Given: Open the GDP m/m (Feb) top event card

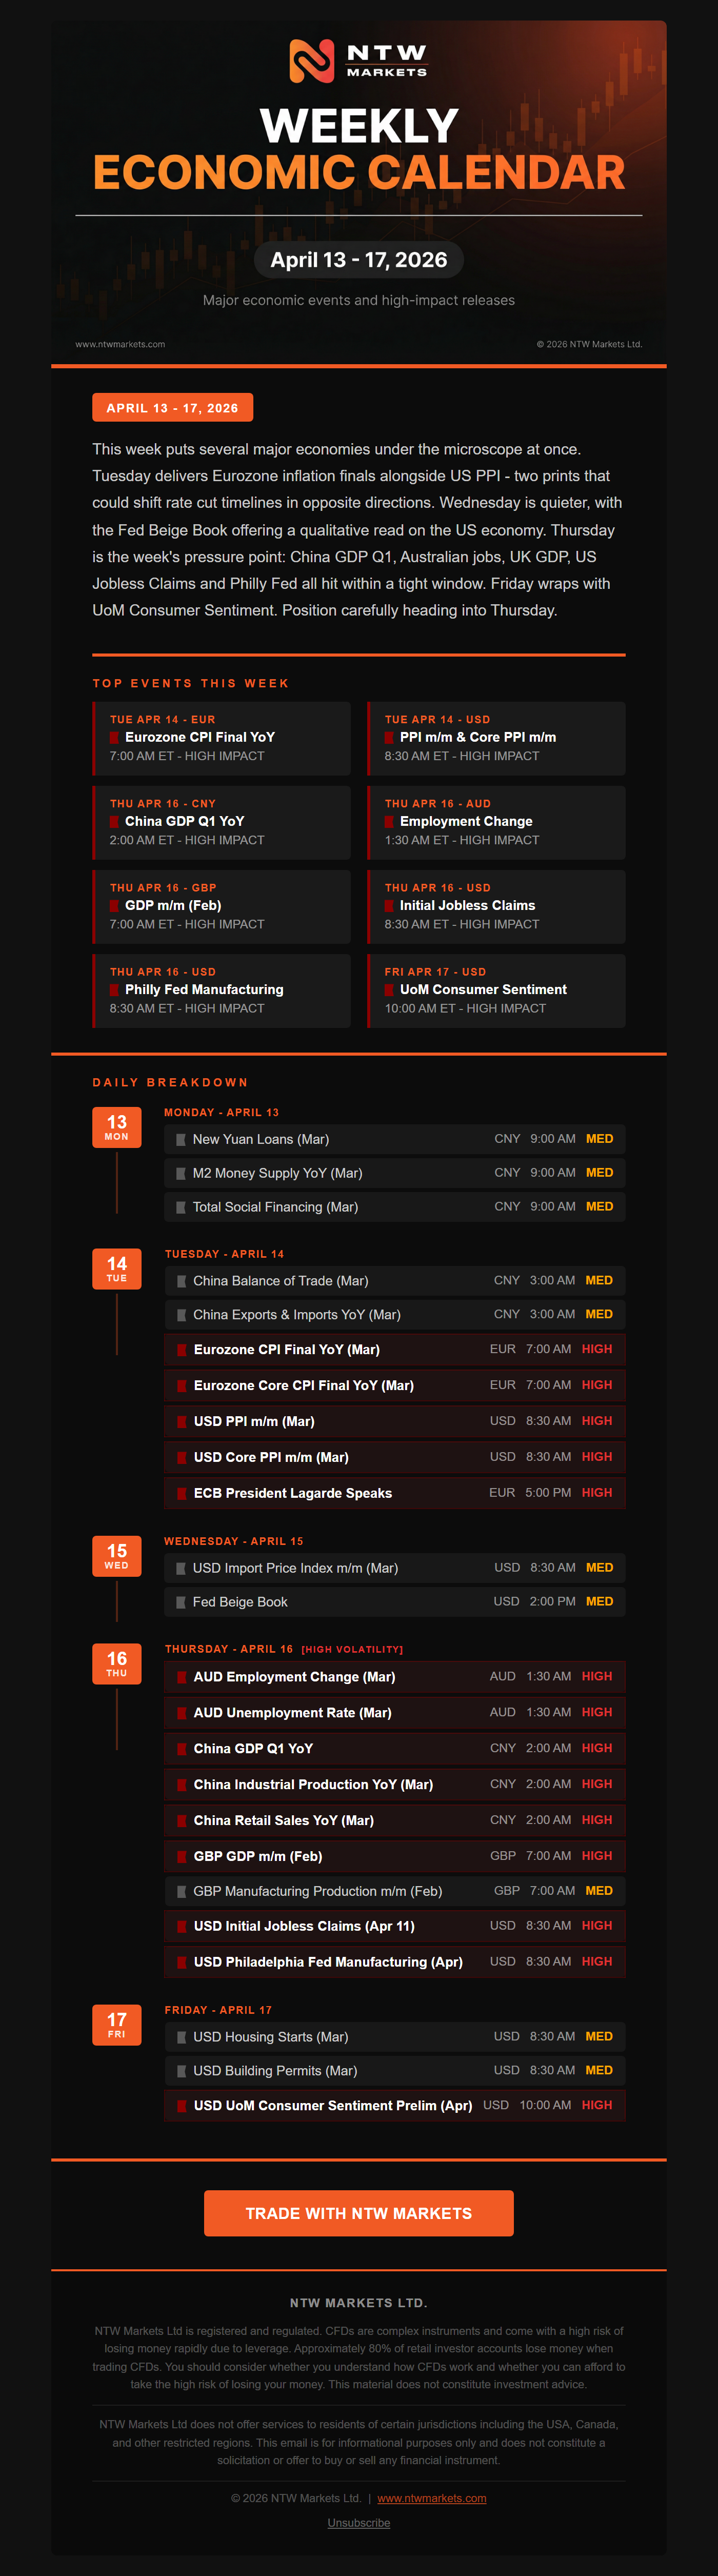Looking at the screenshot, I should pos(221,906).
